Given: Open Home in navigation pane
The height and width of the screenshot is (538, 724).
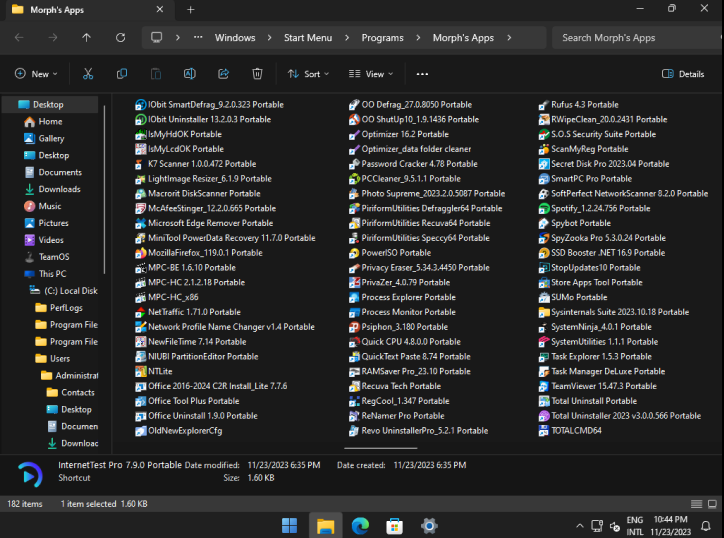Looking at the screenshot, I should coord(50,122).
